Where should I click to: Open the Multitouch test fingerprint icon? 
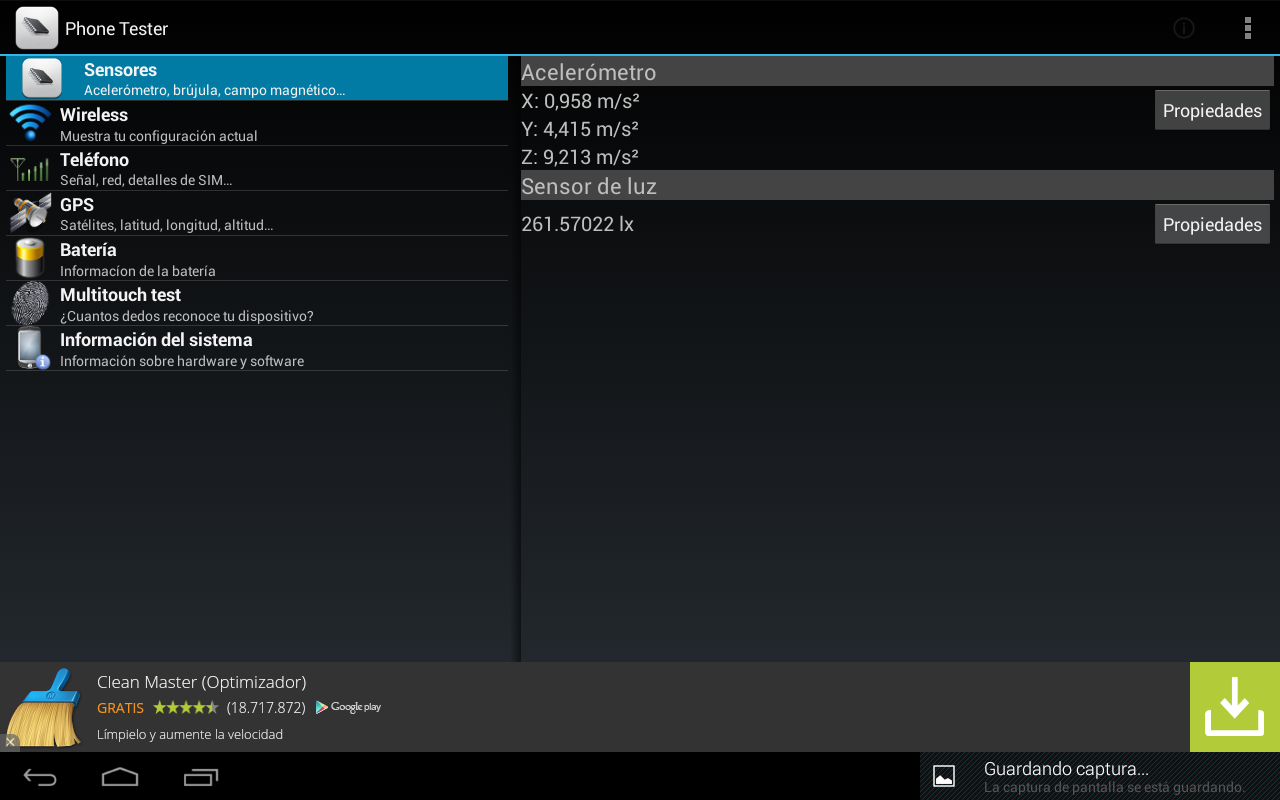click(30, 303)
